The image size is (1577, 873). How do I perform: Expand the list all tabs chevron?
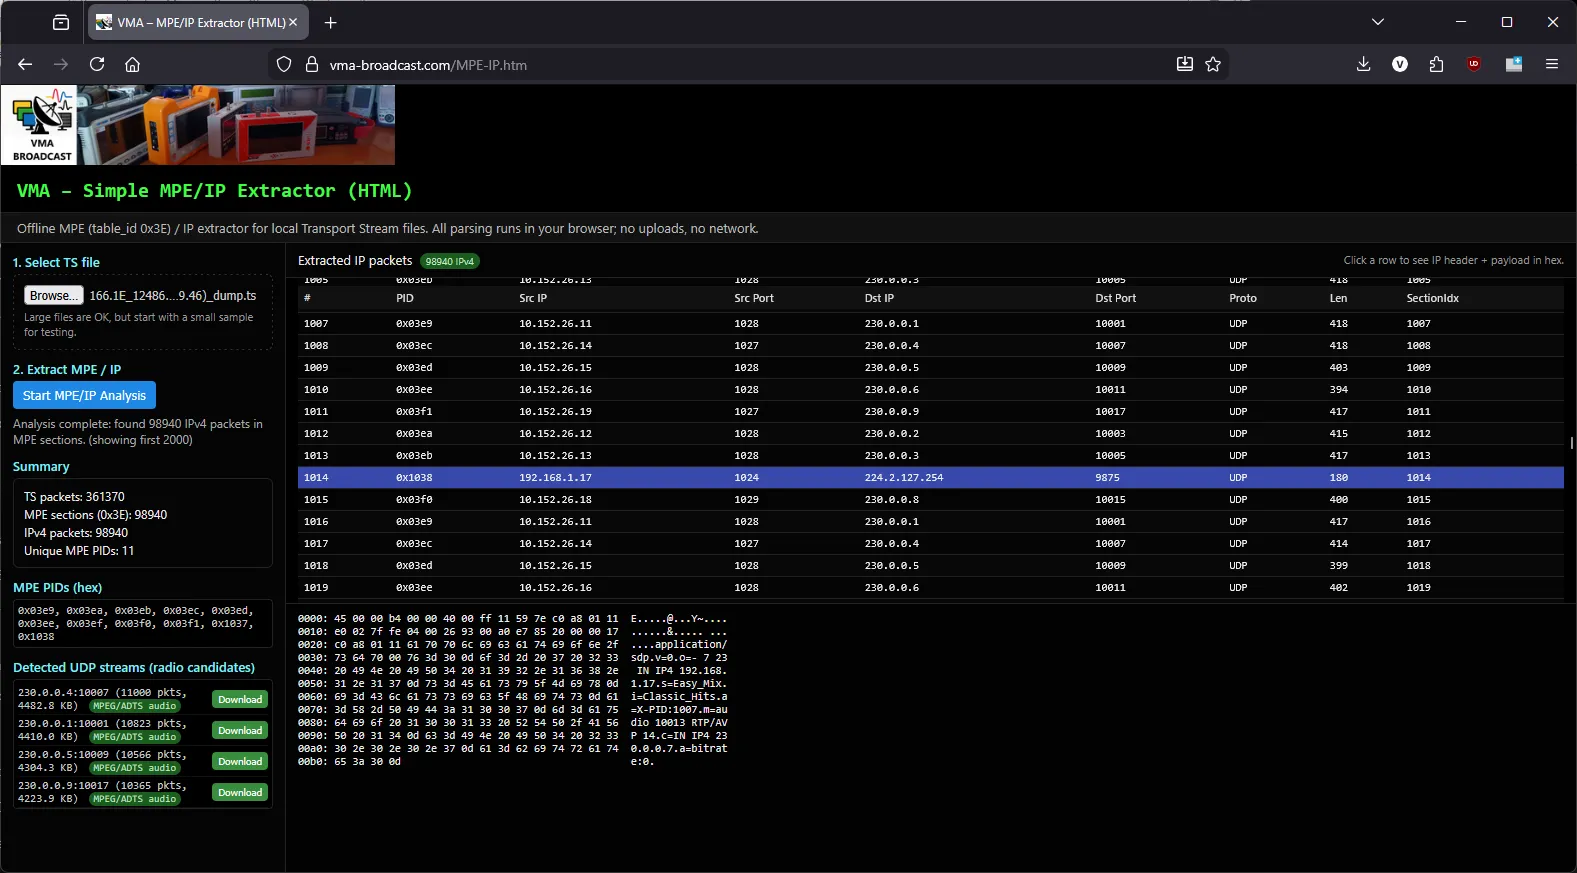tap(1377, 22)
